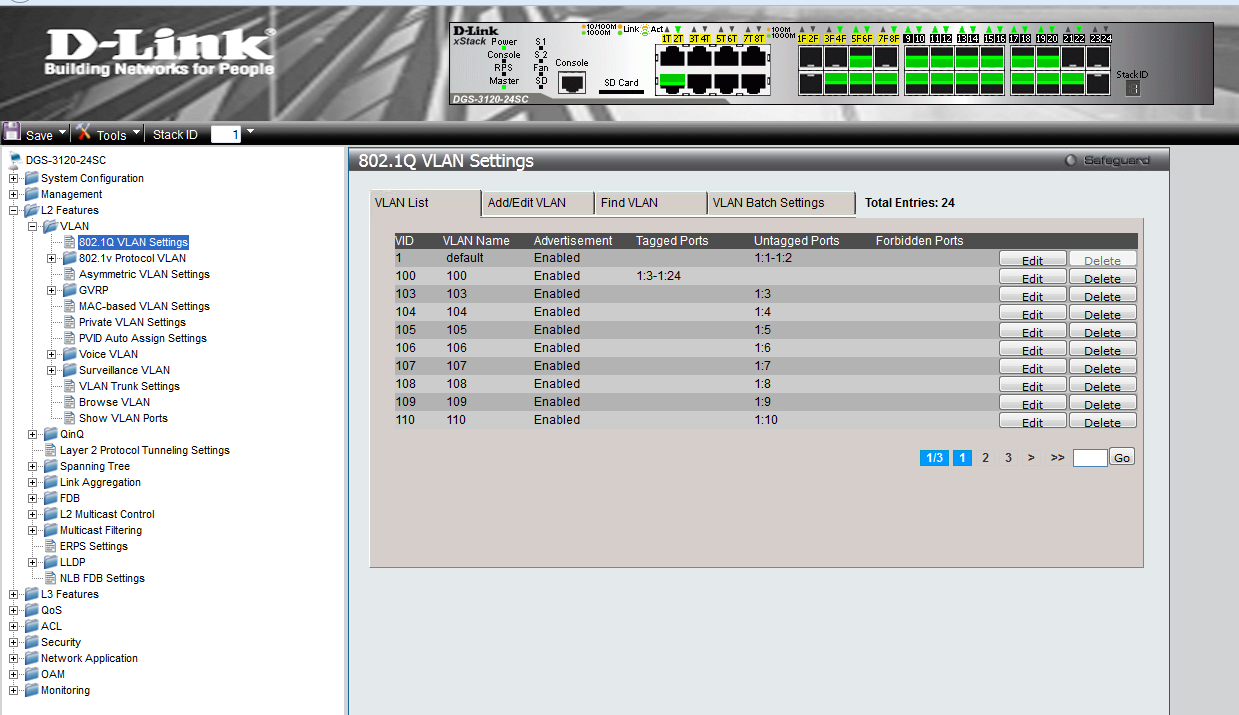Switch to the VLAN List tab
Viewport: 1239px width, 715px height.
(x=425, y=203)
